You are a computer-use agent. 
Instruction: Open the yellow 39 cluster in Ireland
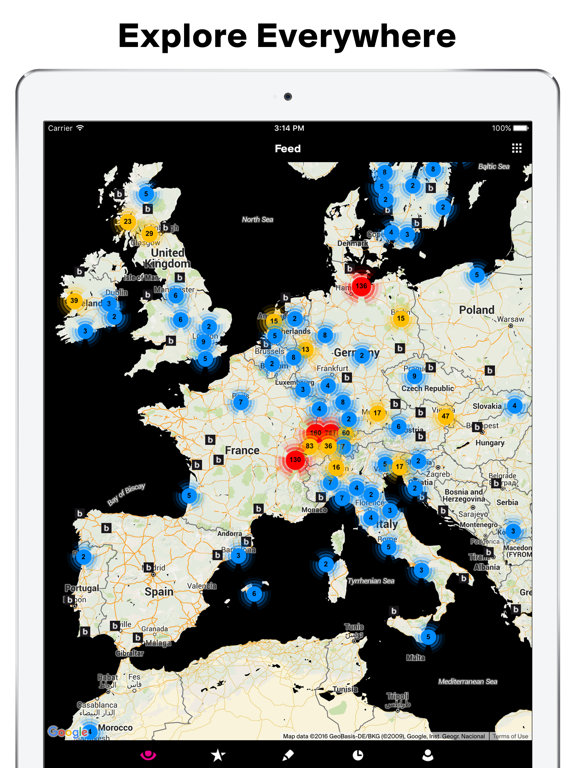pos(74,301)
